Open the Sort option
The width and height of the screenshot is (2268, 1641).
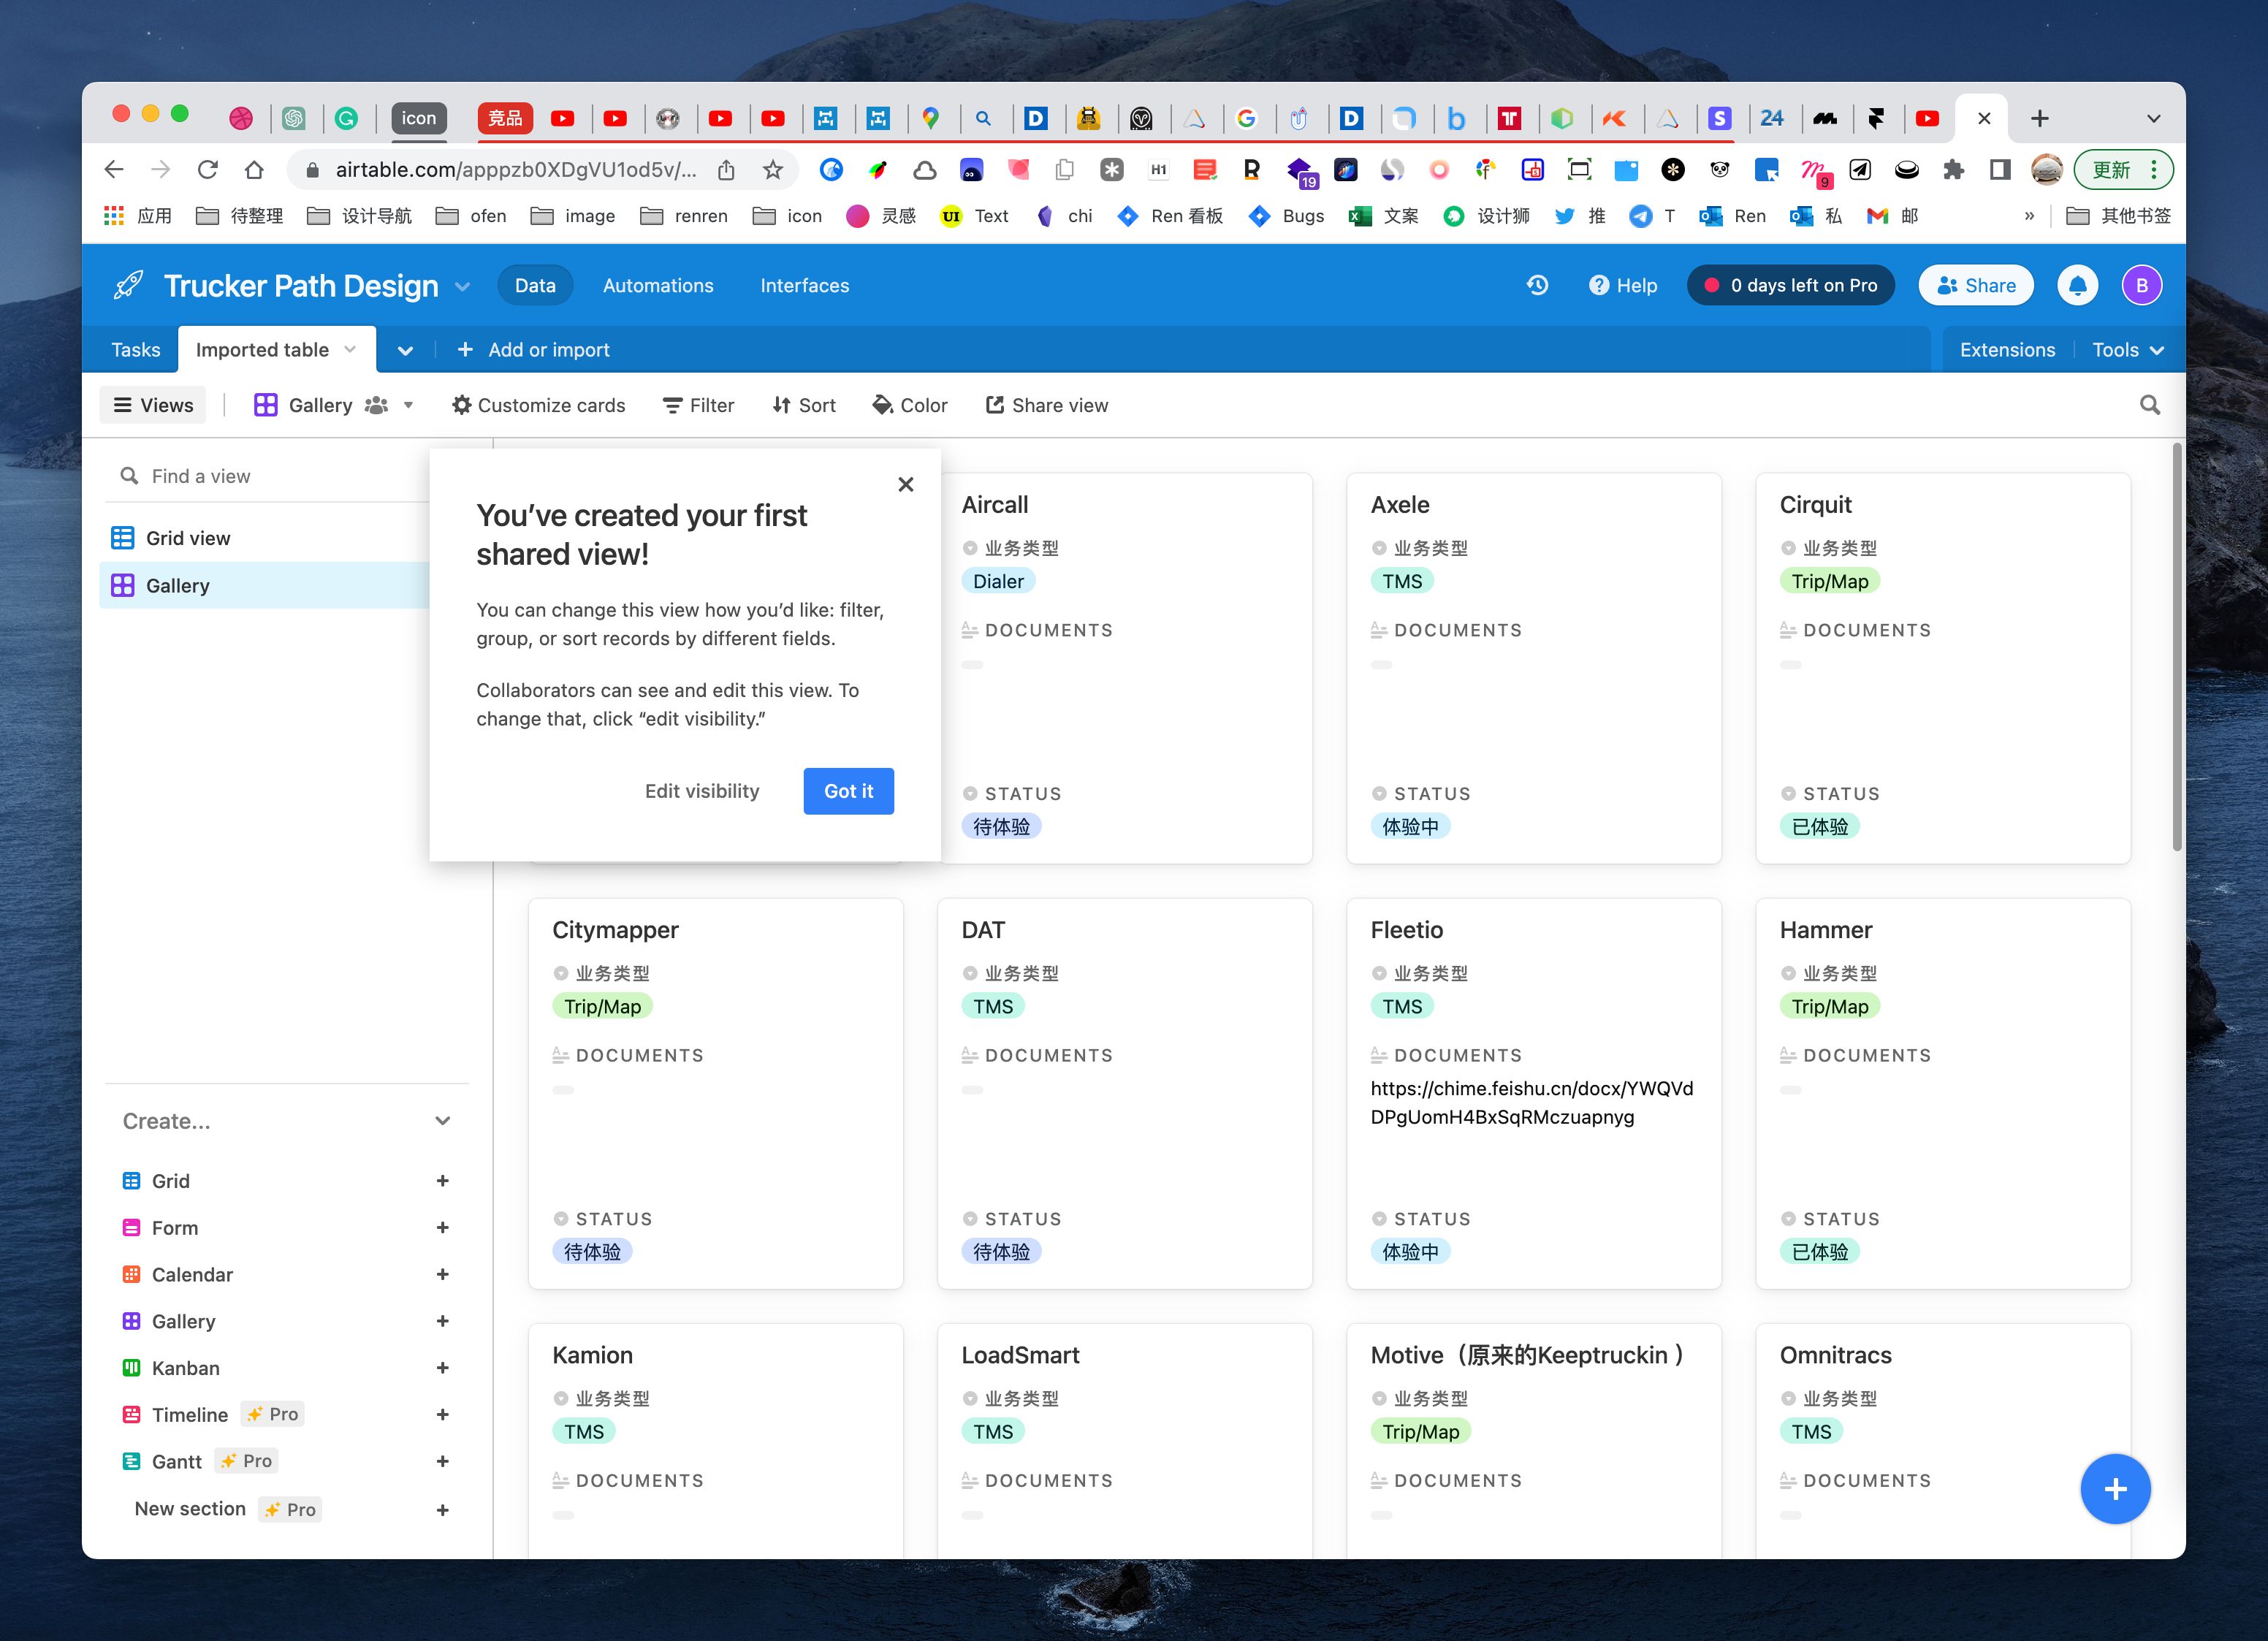(x=803, y=405)
